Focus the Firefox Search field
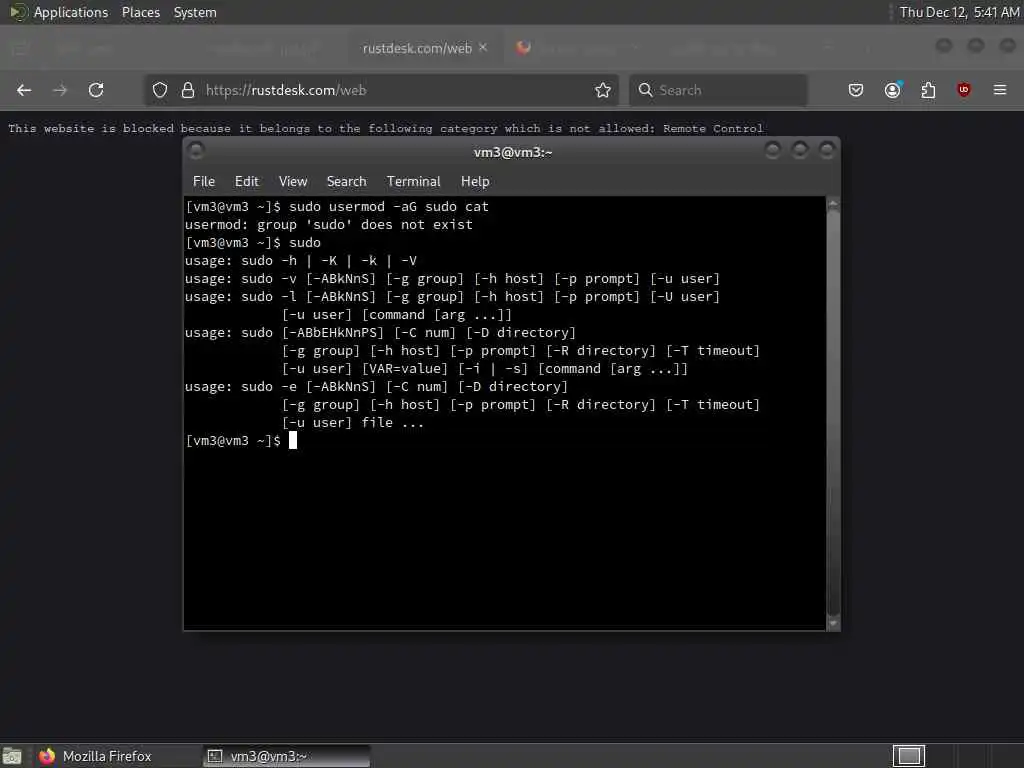The image size is (1024, 768). click(x=718, y=90)
